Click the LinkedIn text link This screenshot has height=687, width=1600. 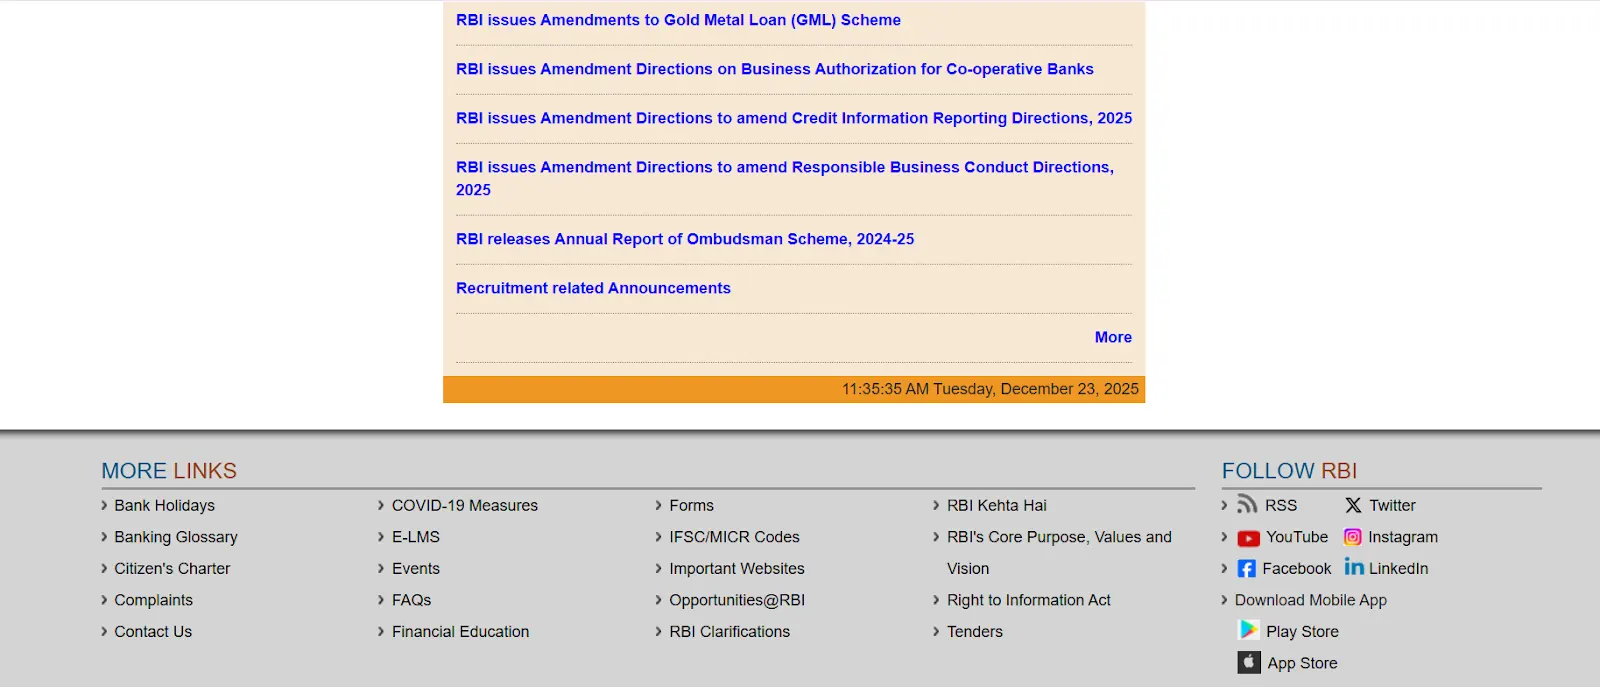(x=1398, y=569)
